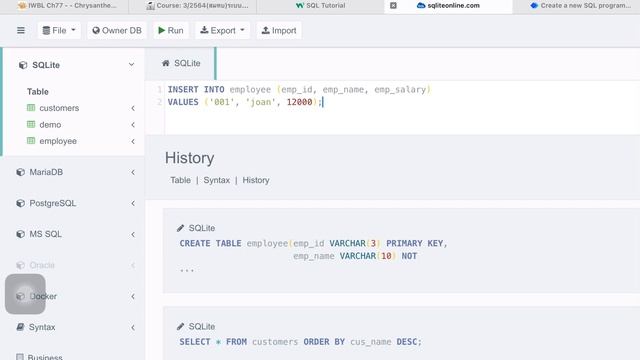640x360 pixels.
Task: Expand the employee table chevron
Action: click(x=133, y=142)
